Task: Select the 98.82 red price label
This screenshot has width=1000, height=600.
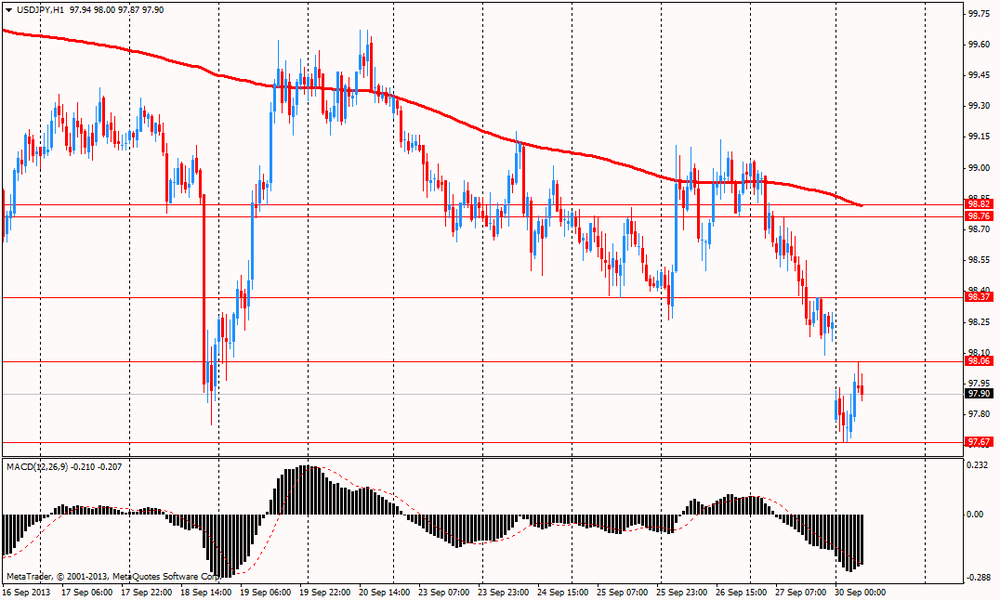Action: 978,204
